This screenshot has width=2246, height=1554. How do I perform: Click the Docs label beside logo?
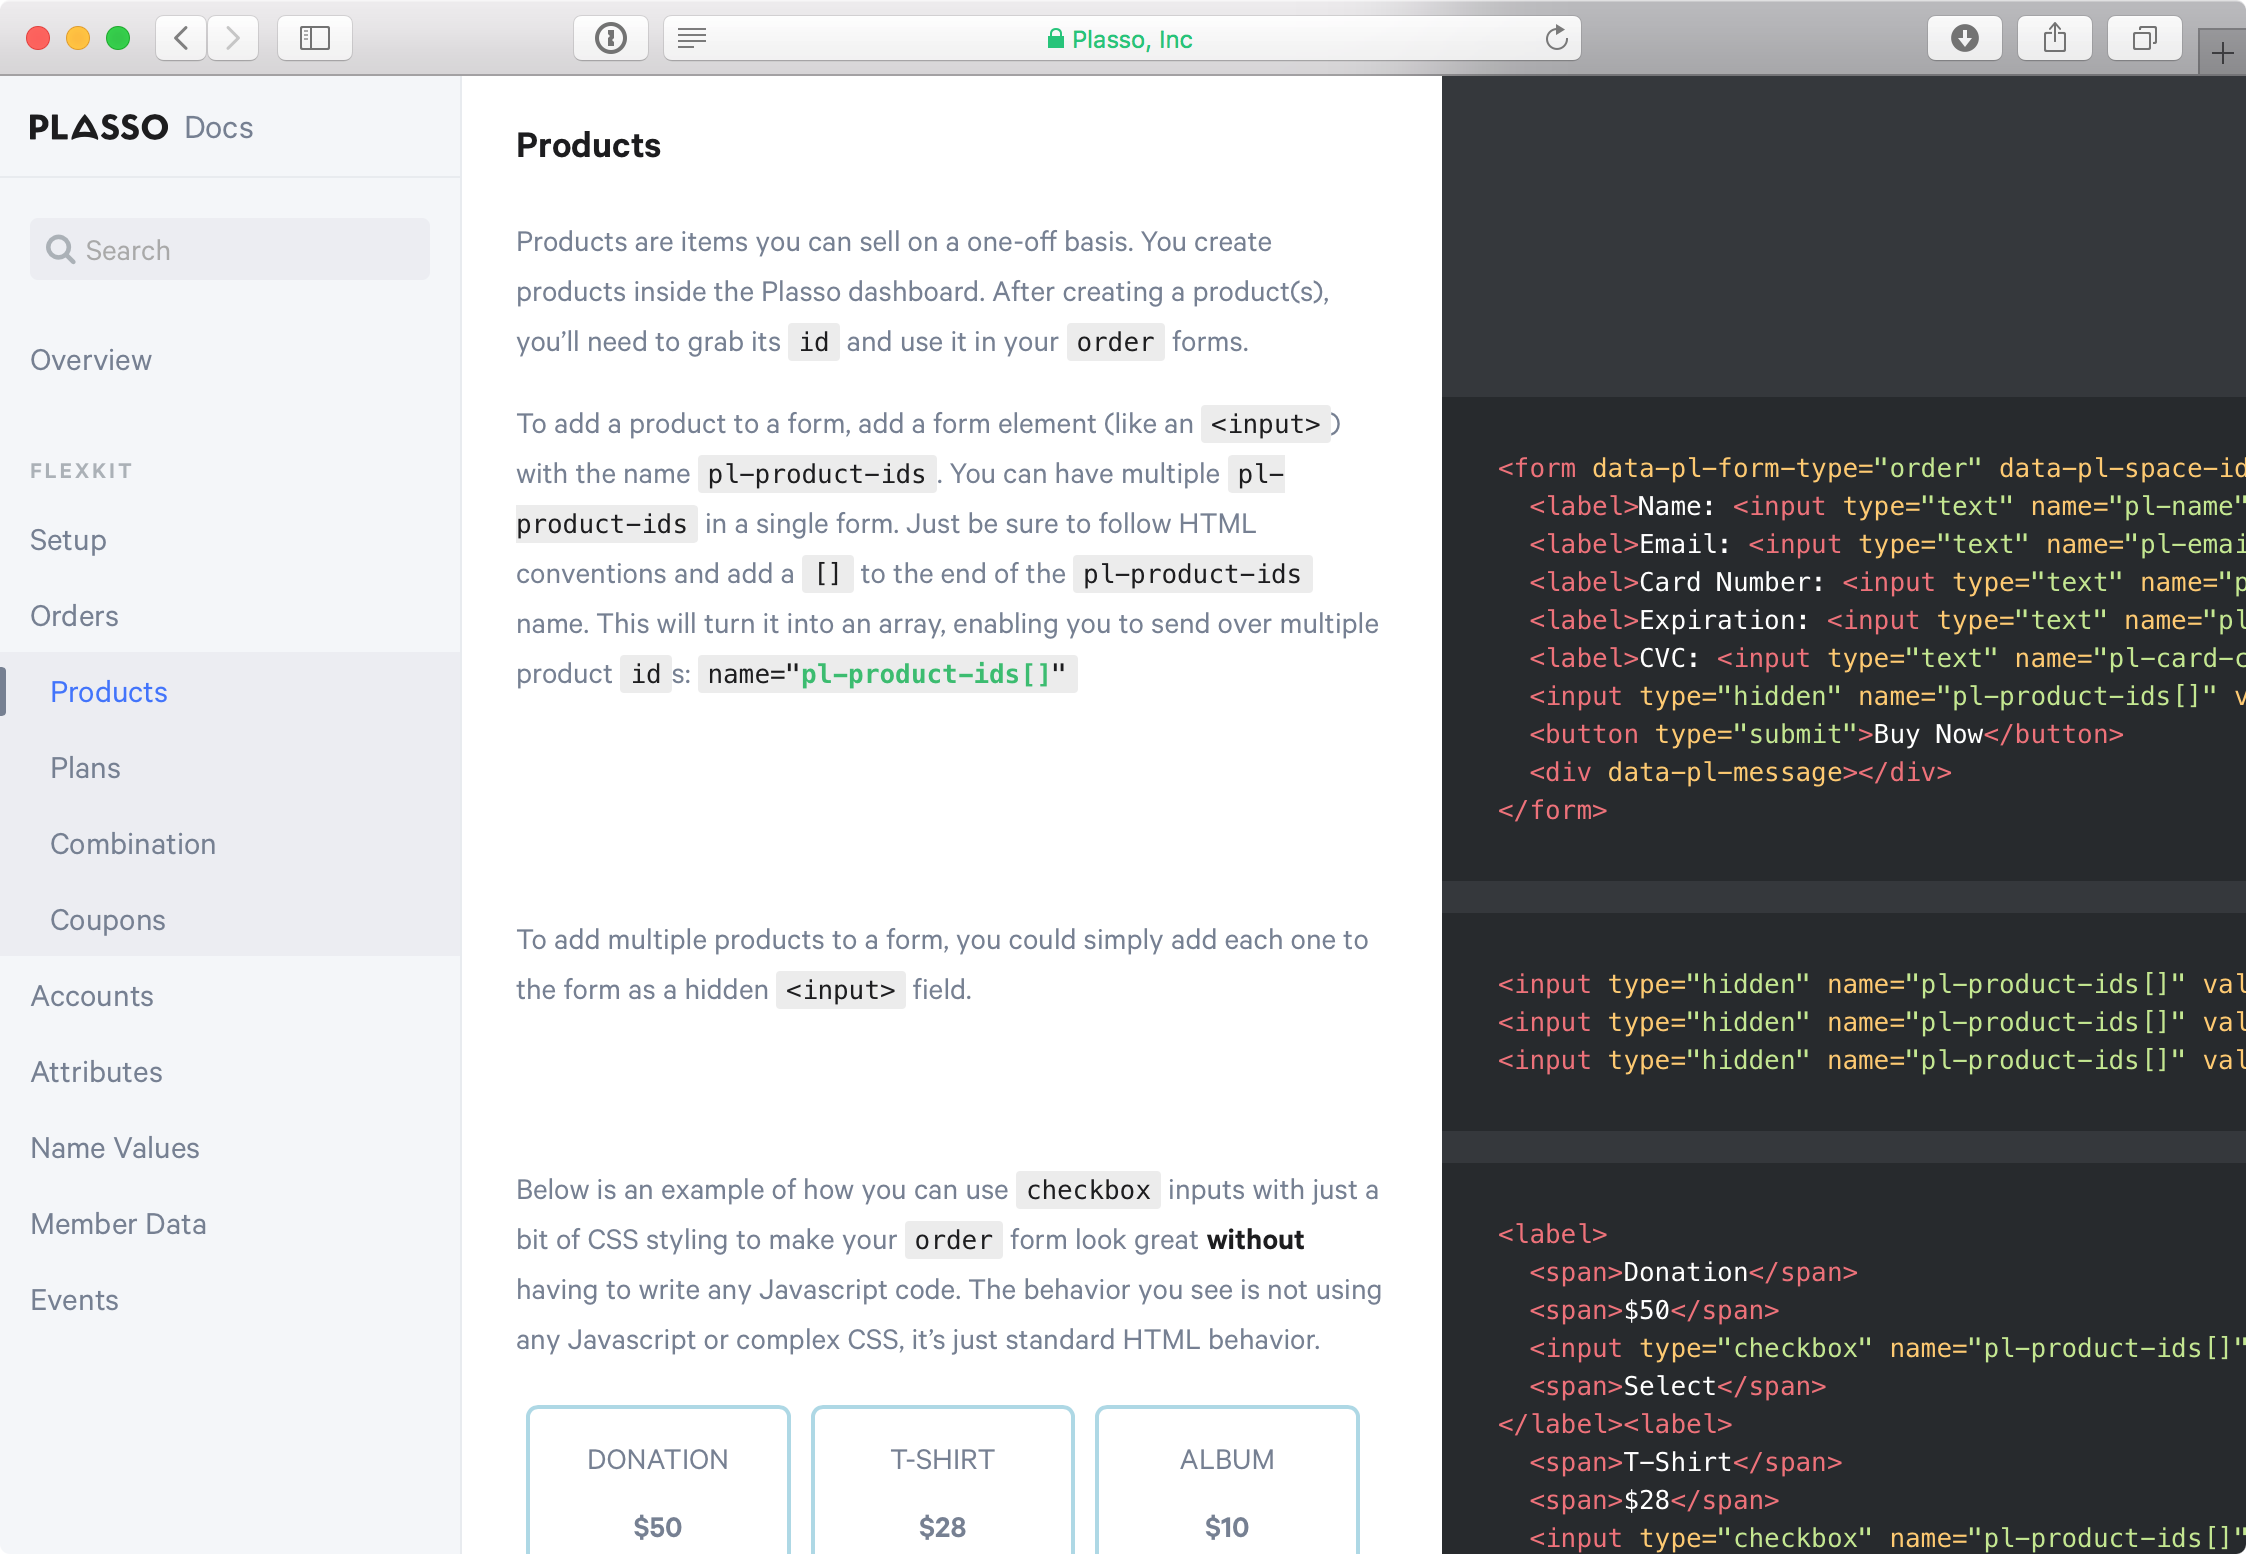[219, 127]
